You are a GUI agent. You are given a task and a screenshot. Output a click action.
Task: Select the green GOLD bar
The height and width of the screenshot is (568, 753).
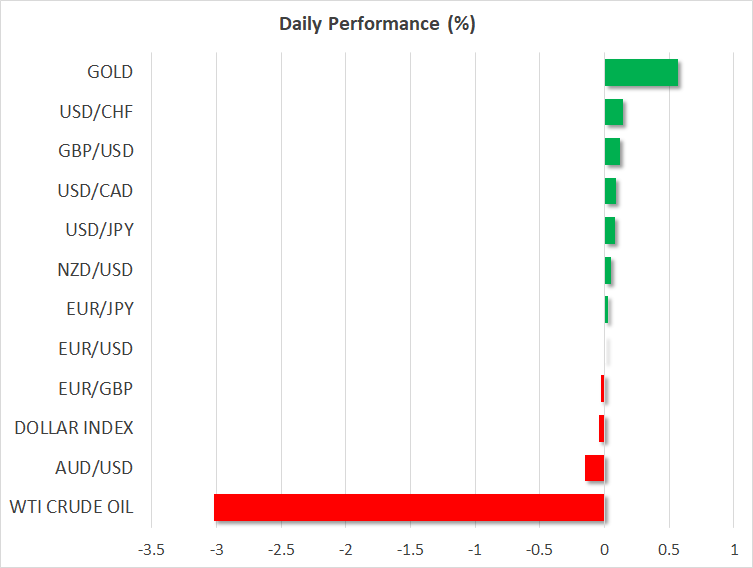(641, 73)
